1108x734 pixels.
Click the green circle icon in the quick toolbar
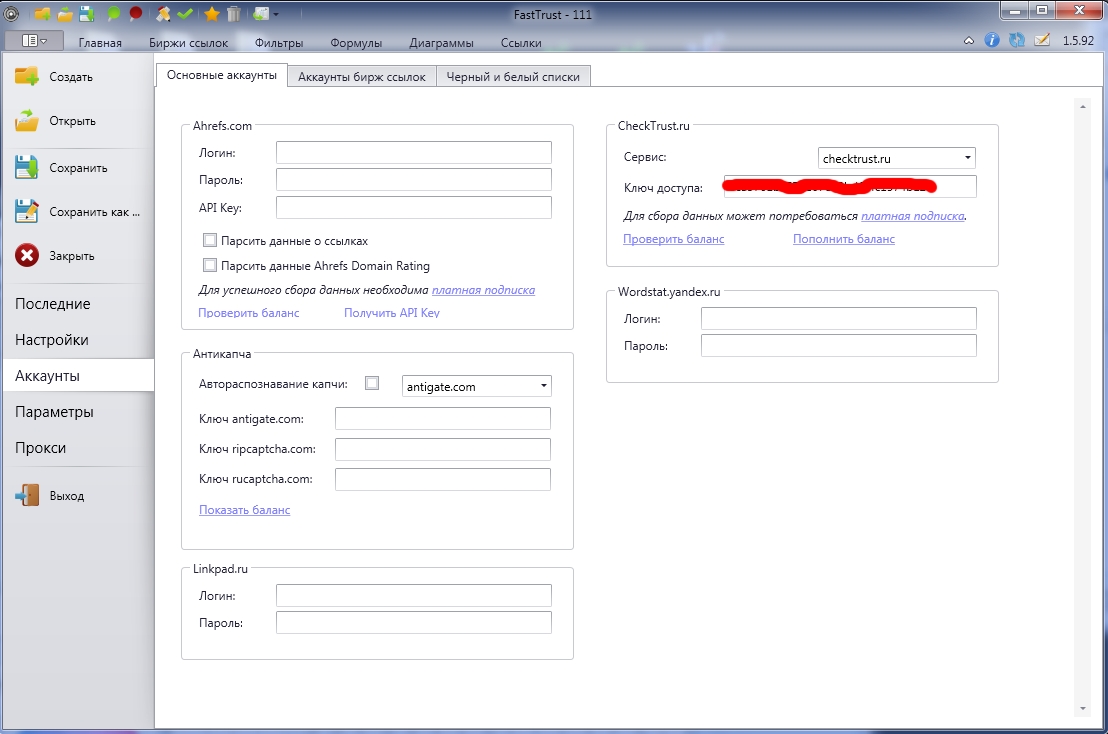tap(113, 13)
